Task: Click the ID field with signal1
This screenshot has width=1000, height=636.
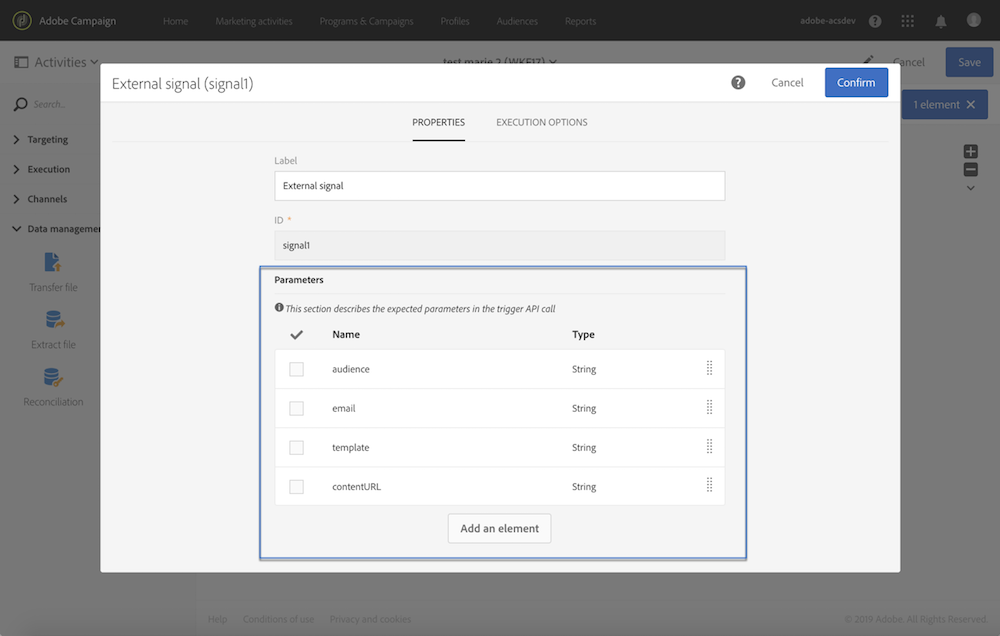Action: [x=499, y=245]
